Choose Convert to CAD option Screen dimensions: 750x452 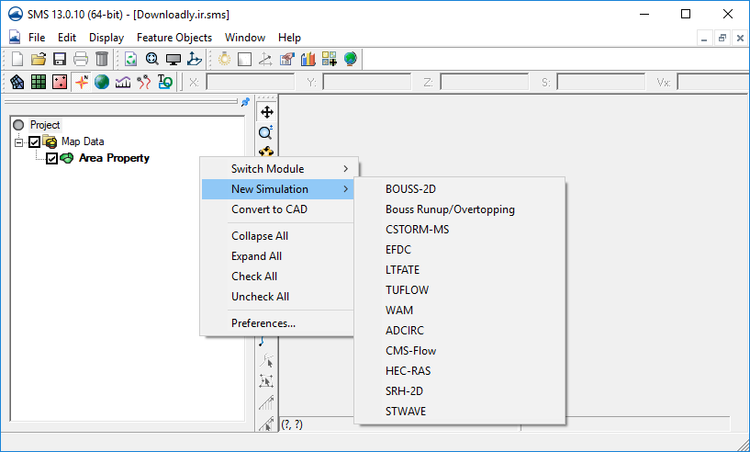pyautogui.click(x=269, y=209)
